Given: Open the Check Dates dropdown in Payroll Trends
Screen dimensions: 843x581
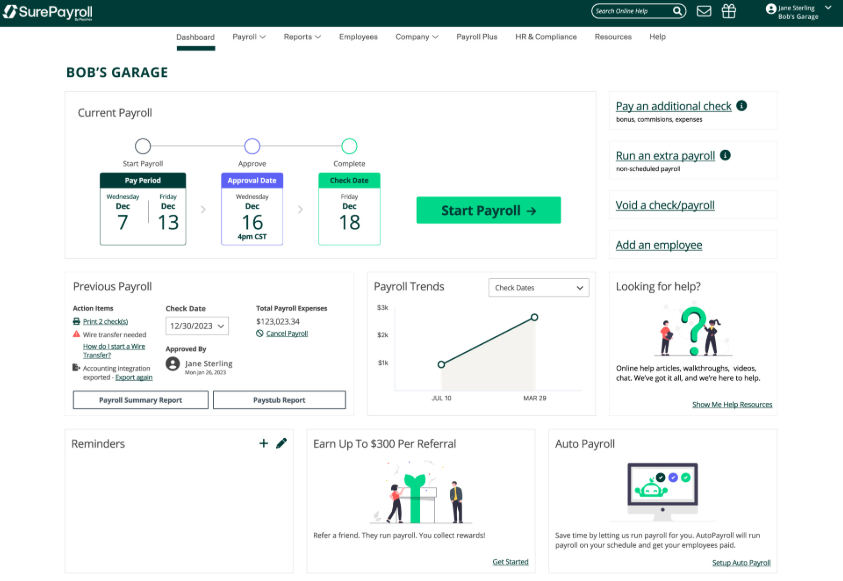Looking at the screenshot, I should (538, 287).
